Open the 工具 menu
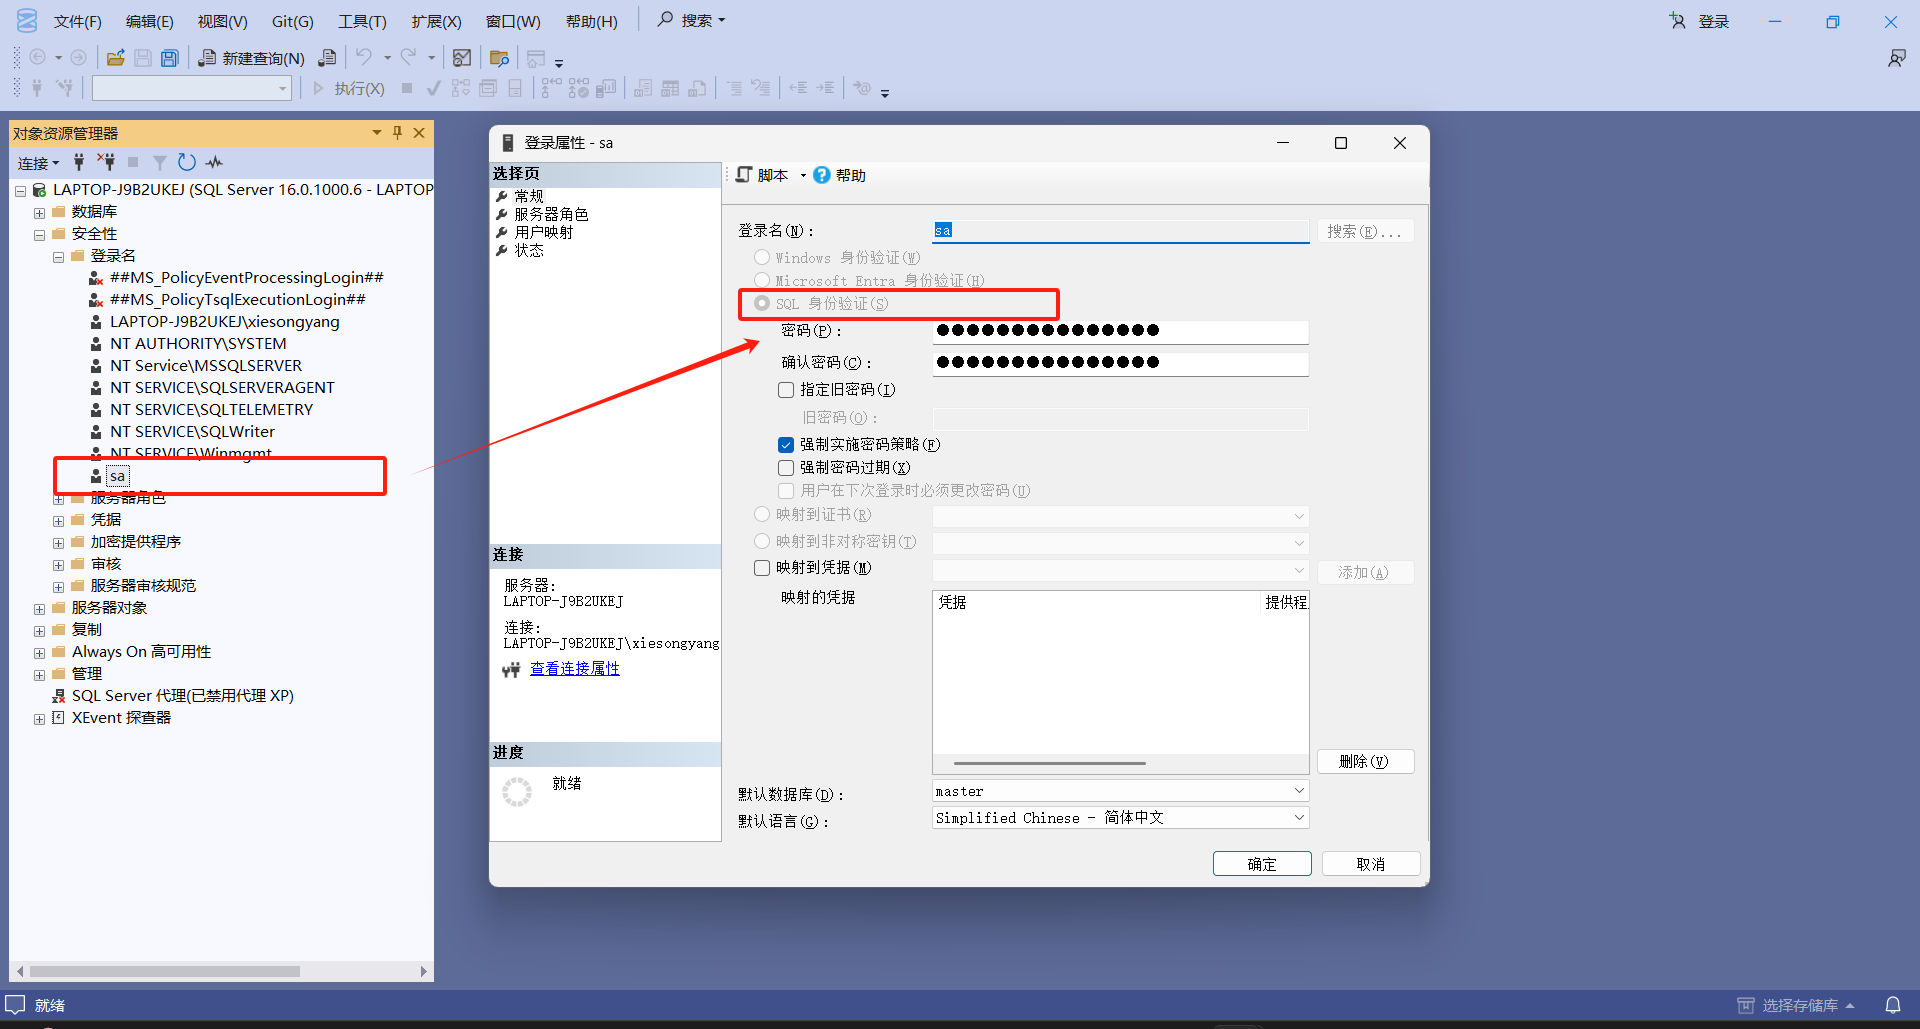 click(x=361, y=20)
